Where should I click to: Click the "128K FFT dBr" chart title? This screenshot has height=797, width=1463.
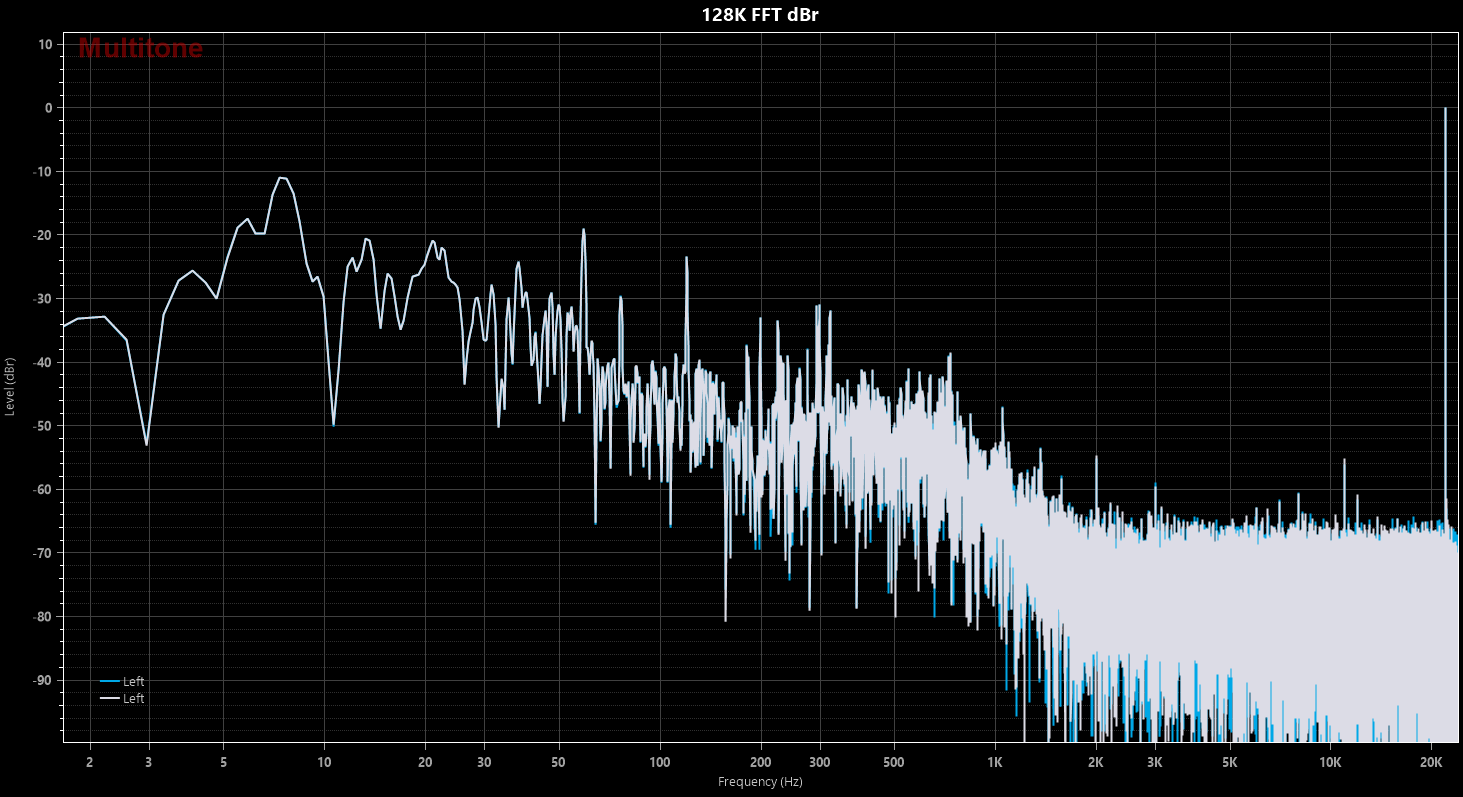pos(760,14)
